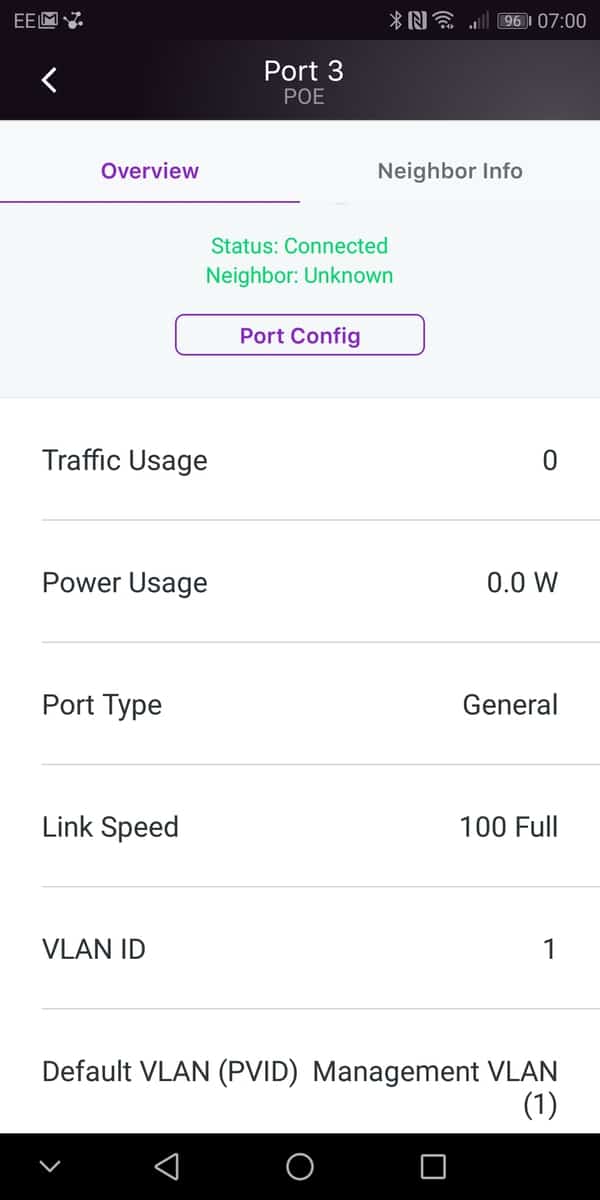This screenshot has height=1200, width=600.
Task: Tap the Link Speed 100 Full row
Action: (x=300, y=826)
